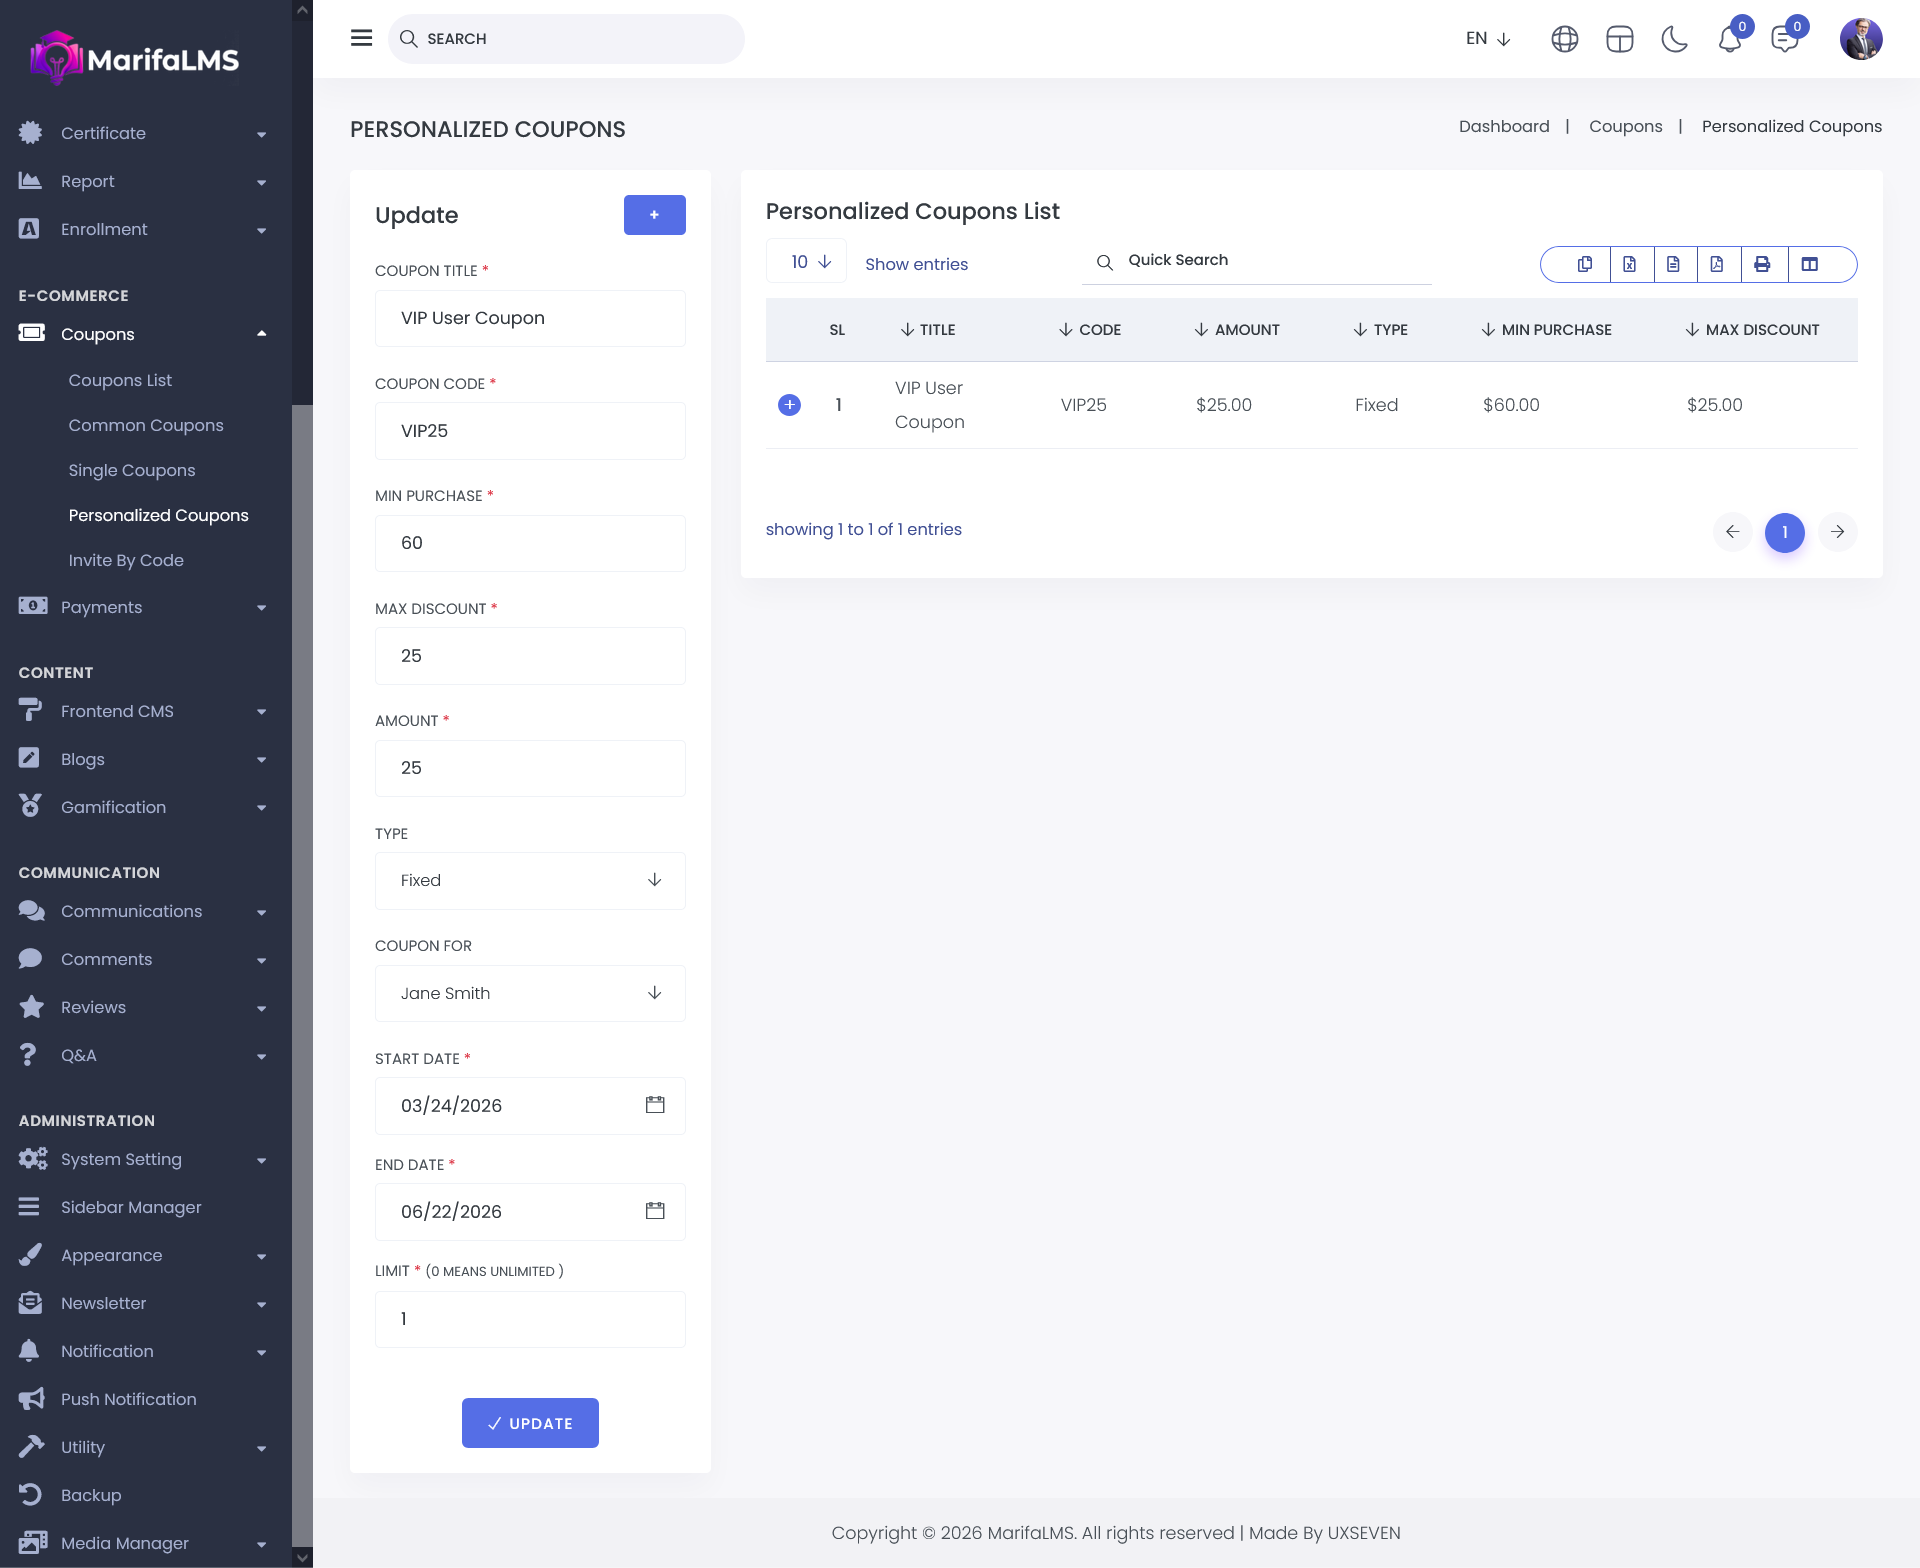Viewport: 1920px width, 1568px height.
Task: Open column visibility options
Action: (1809, 264)
